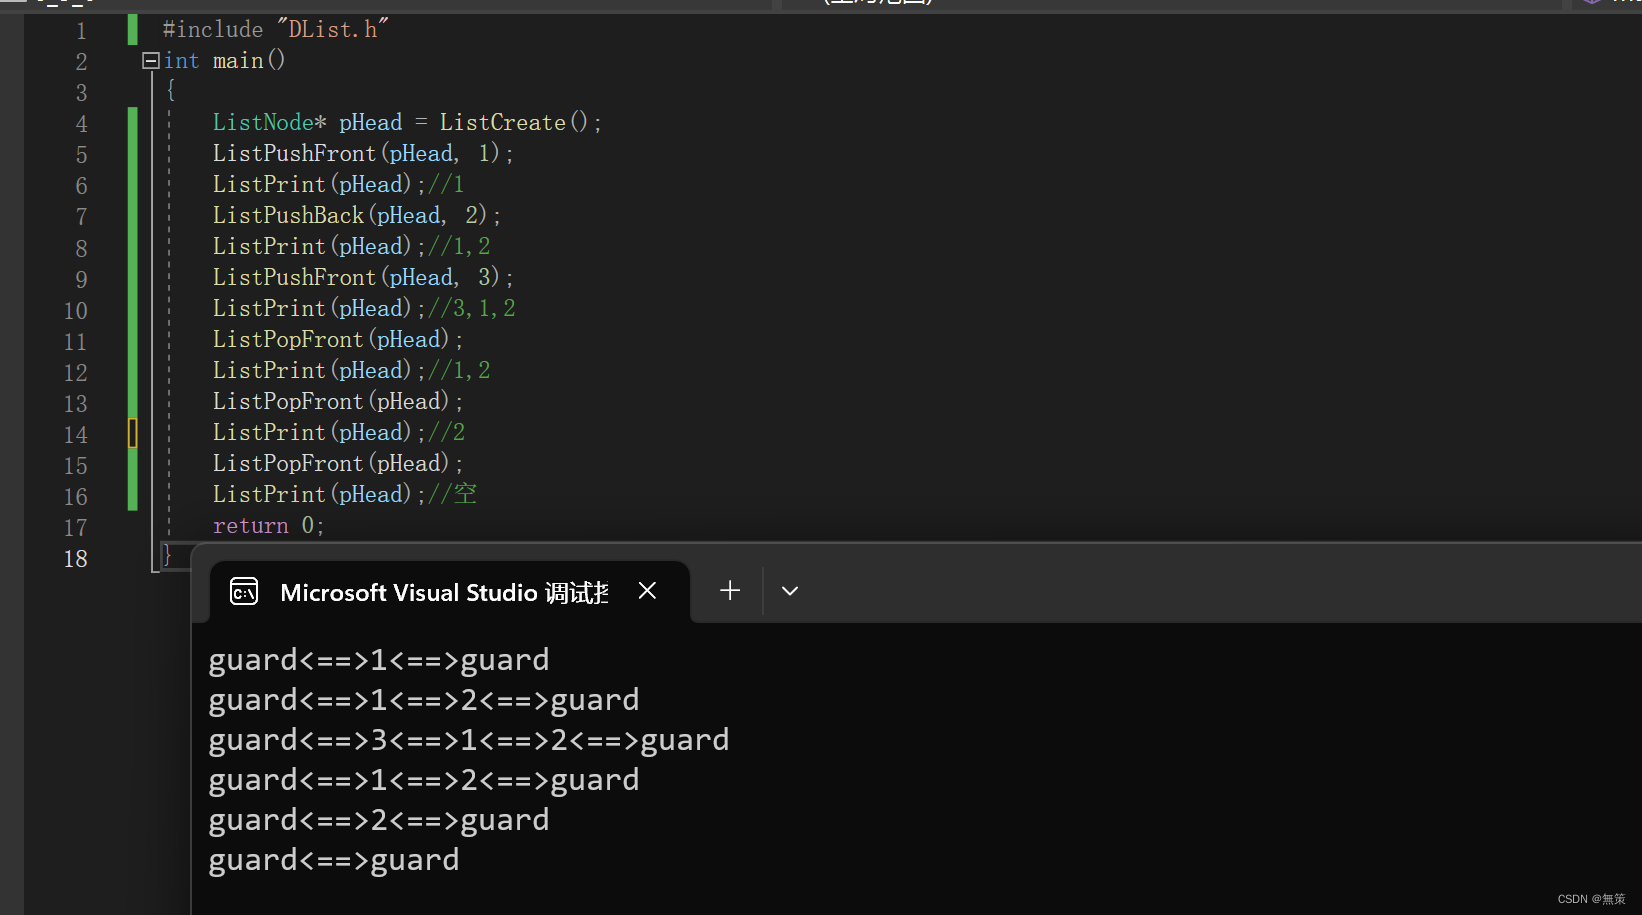
Task: Click console output guard<==>2<==>guard
Action: (x=379, y=820)
